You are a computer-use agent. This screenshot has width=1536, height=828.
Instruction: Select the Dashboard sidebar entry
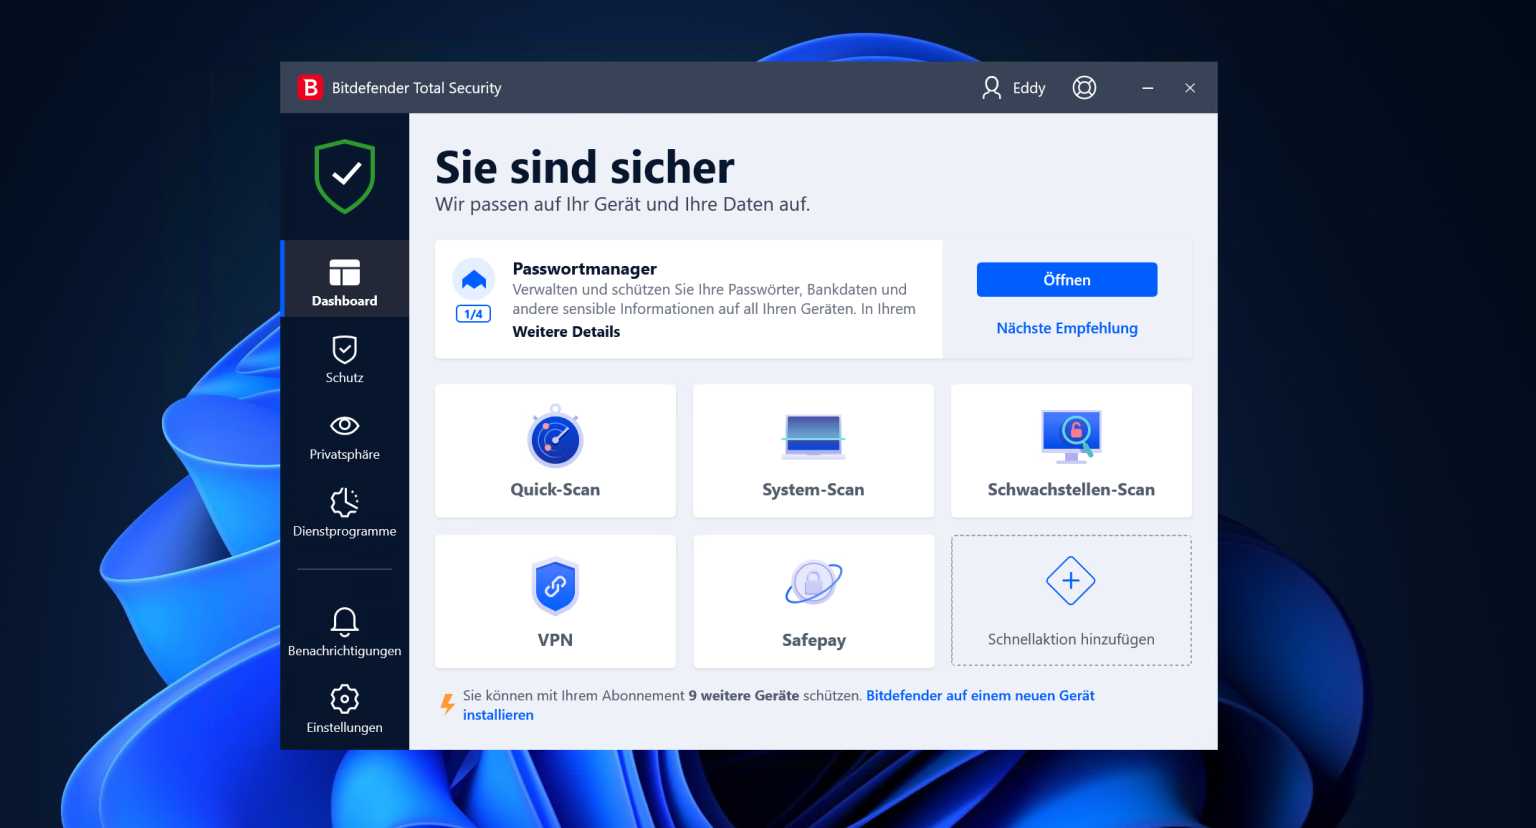(x=344, y=280)
